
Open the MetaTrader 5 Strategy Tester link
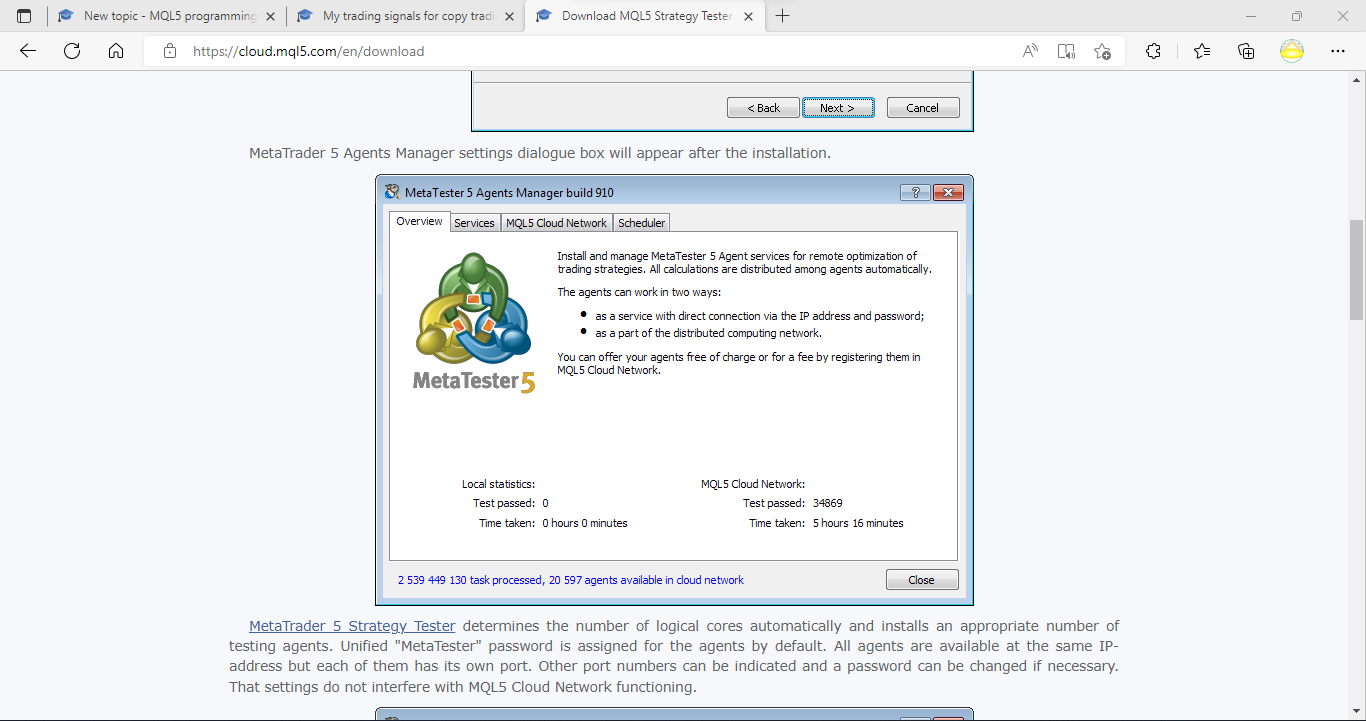coord(352,626)
